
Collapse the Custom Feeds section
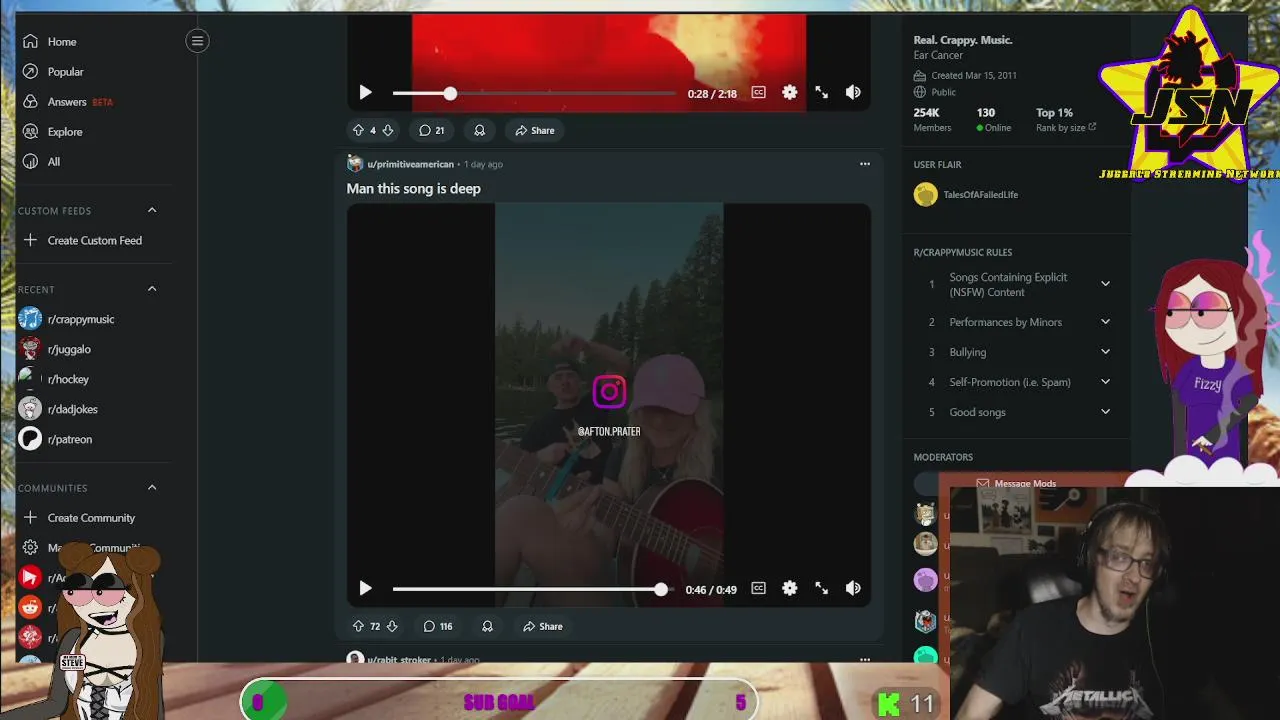(152, 210)
